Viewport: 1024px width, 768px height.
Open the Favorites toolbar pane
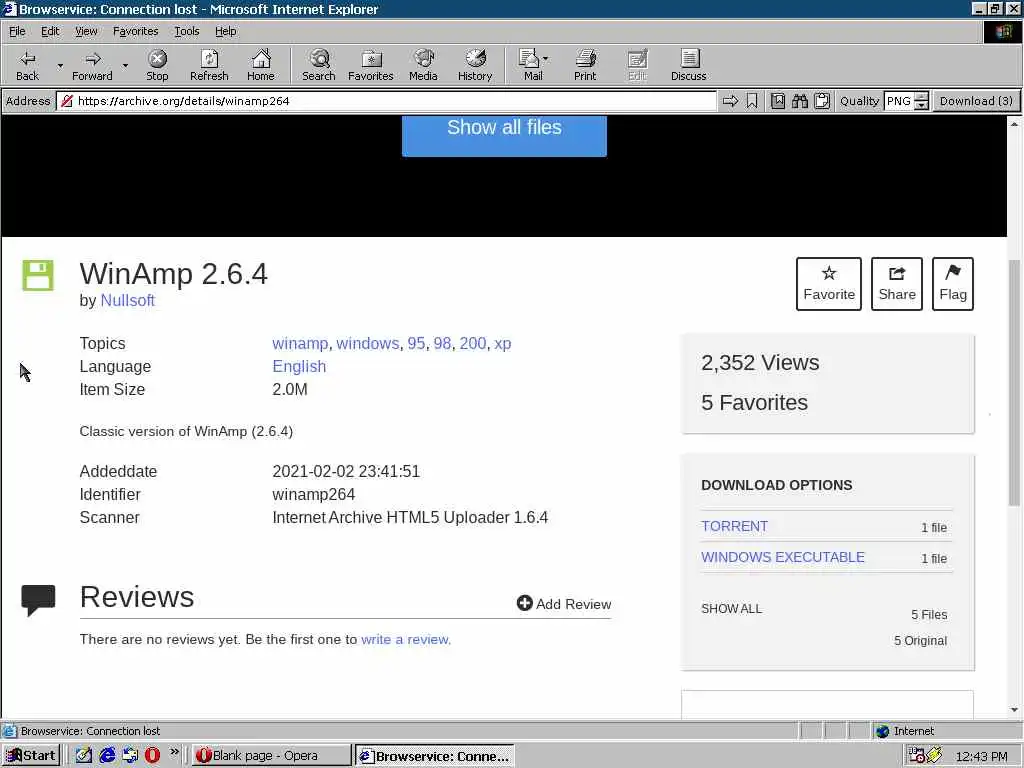click(x=371, y=65)
